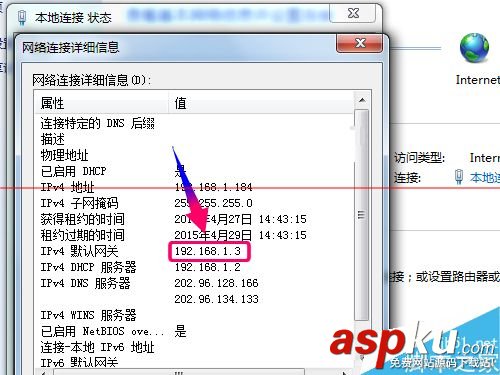Select the IPv4 DNS 服务器 property

point(85,283)
